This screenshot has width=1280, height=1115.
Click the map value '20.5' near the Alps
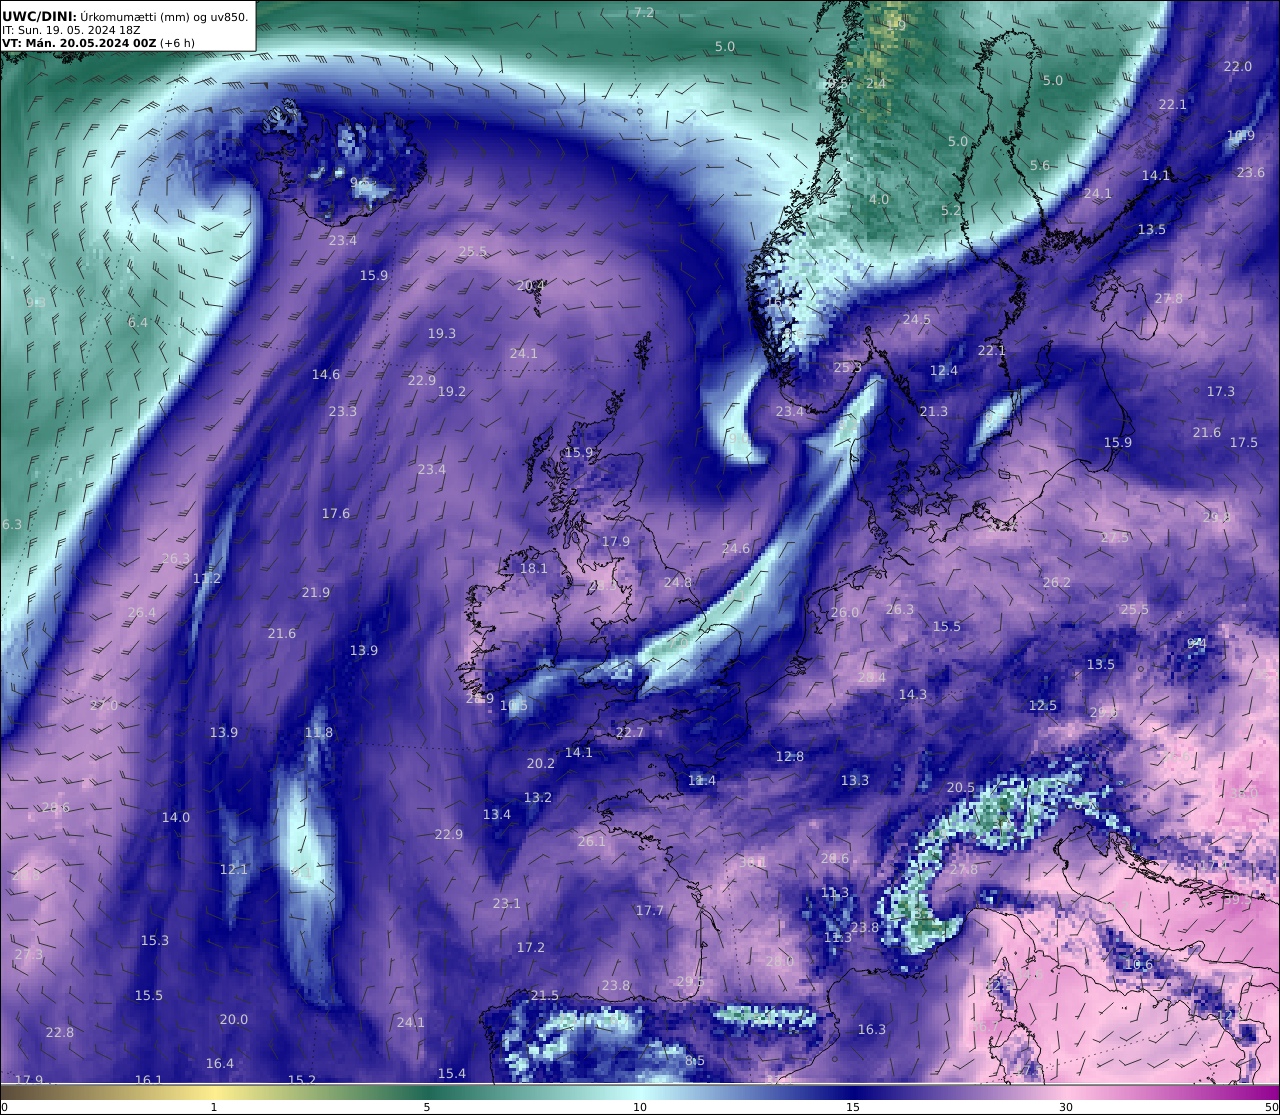[x=961, y=788]
